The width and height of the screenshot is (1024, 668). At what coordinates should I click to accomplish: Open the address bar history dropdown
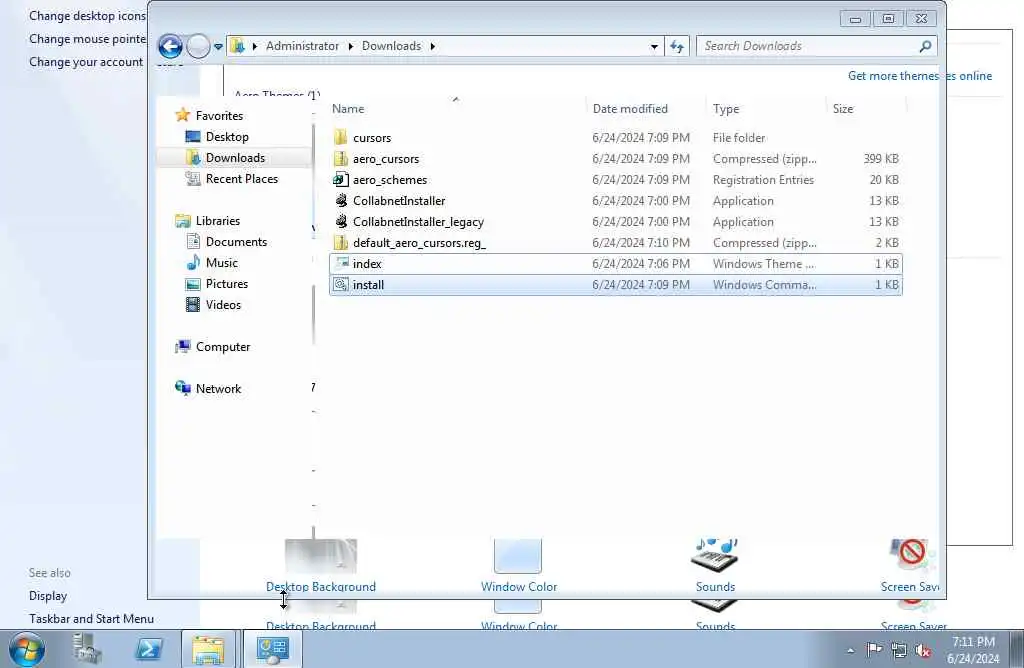point(654,46)
